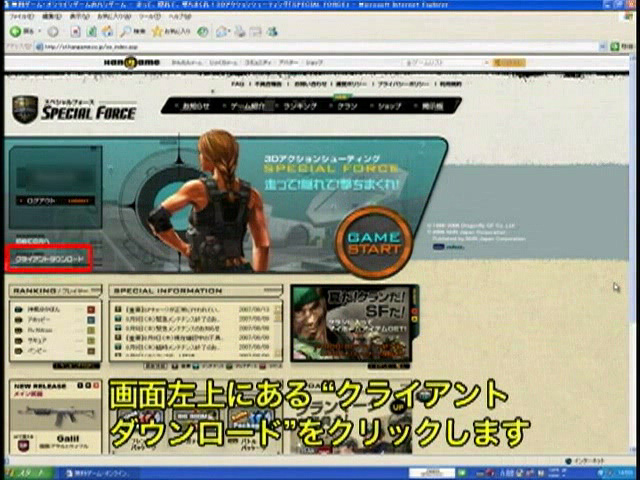Focus the address bar URL field
640x480 pixels.
[x=316, y=47]
